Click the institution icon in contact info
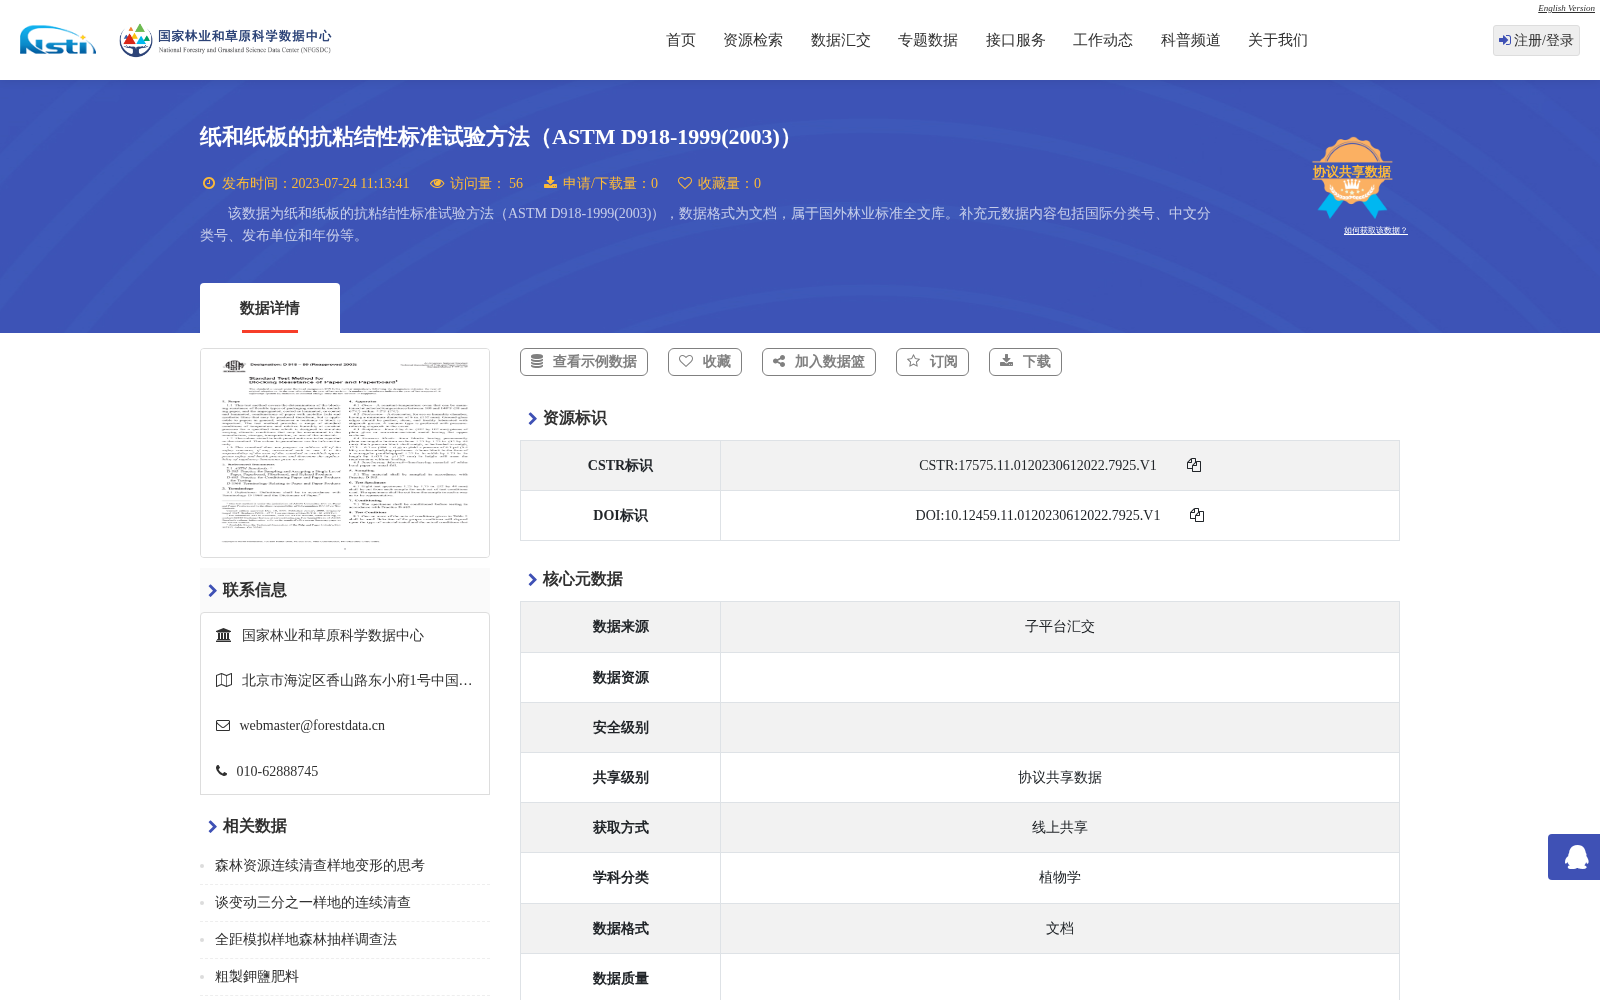 (x=224, y=635)
